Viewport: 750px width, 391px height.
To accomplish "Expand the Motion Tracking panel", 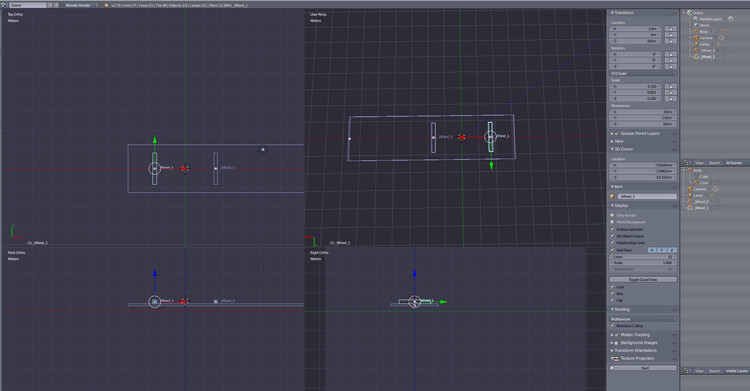I will pos(612,335).
